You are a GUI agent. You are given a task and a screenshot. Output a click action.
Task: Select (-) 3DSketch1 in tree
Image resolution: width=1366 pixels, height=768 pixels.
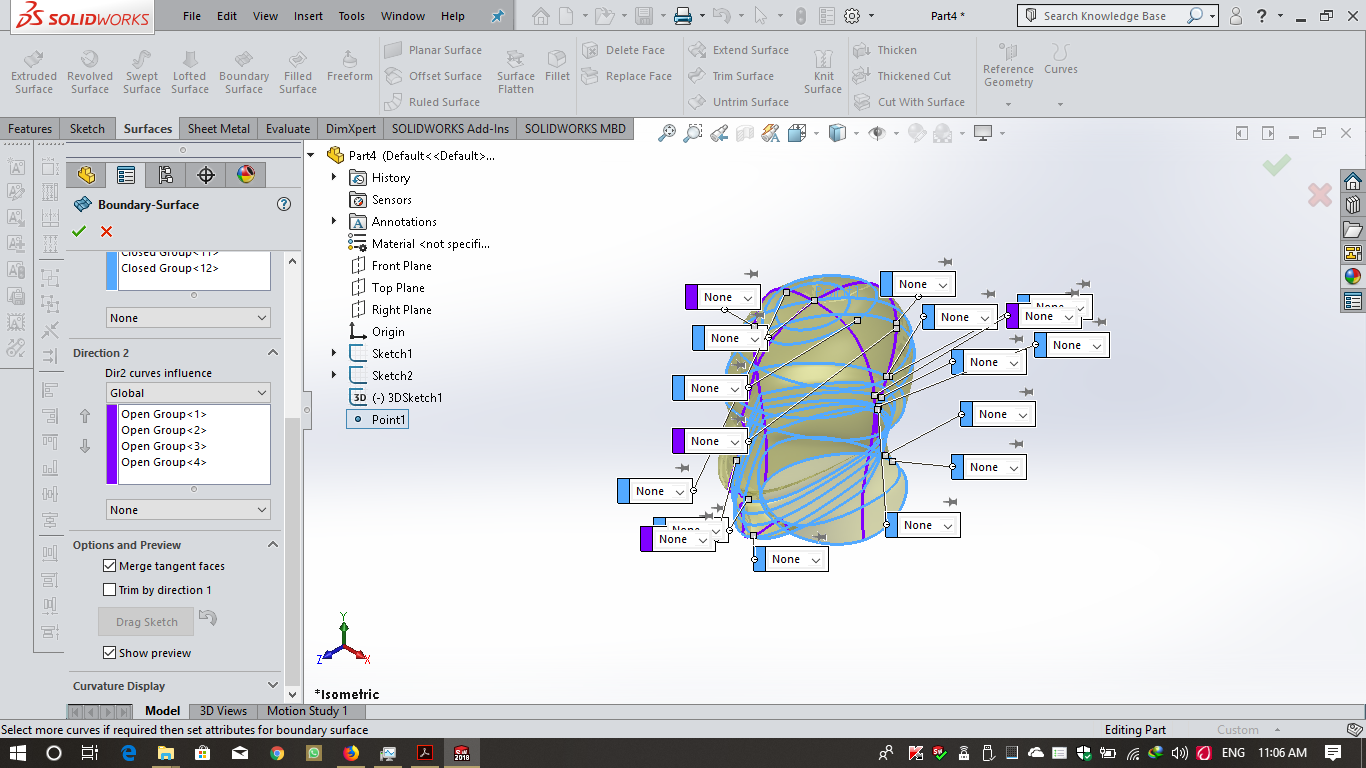pyautogui.click(x=396, y=398)
